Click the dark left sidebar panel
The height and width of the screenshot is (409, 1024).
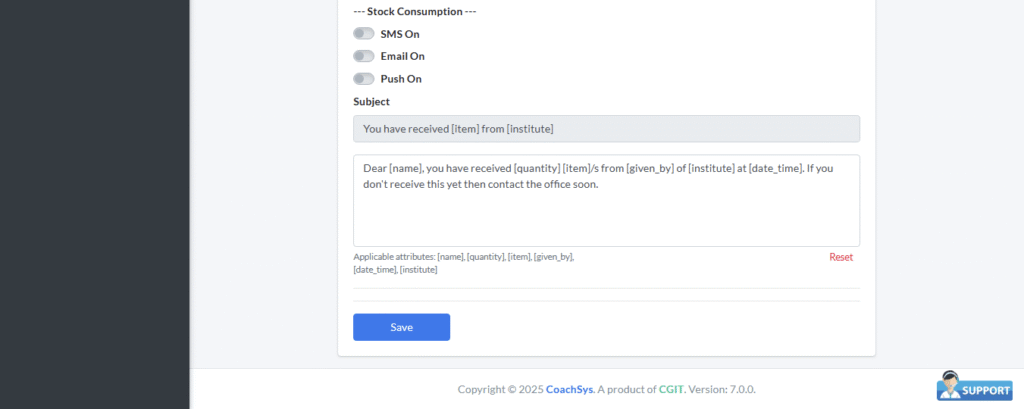click(x=94, y=200)
